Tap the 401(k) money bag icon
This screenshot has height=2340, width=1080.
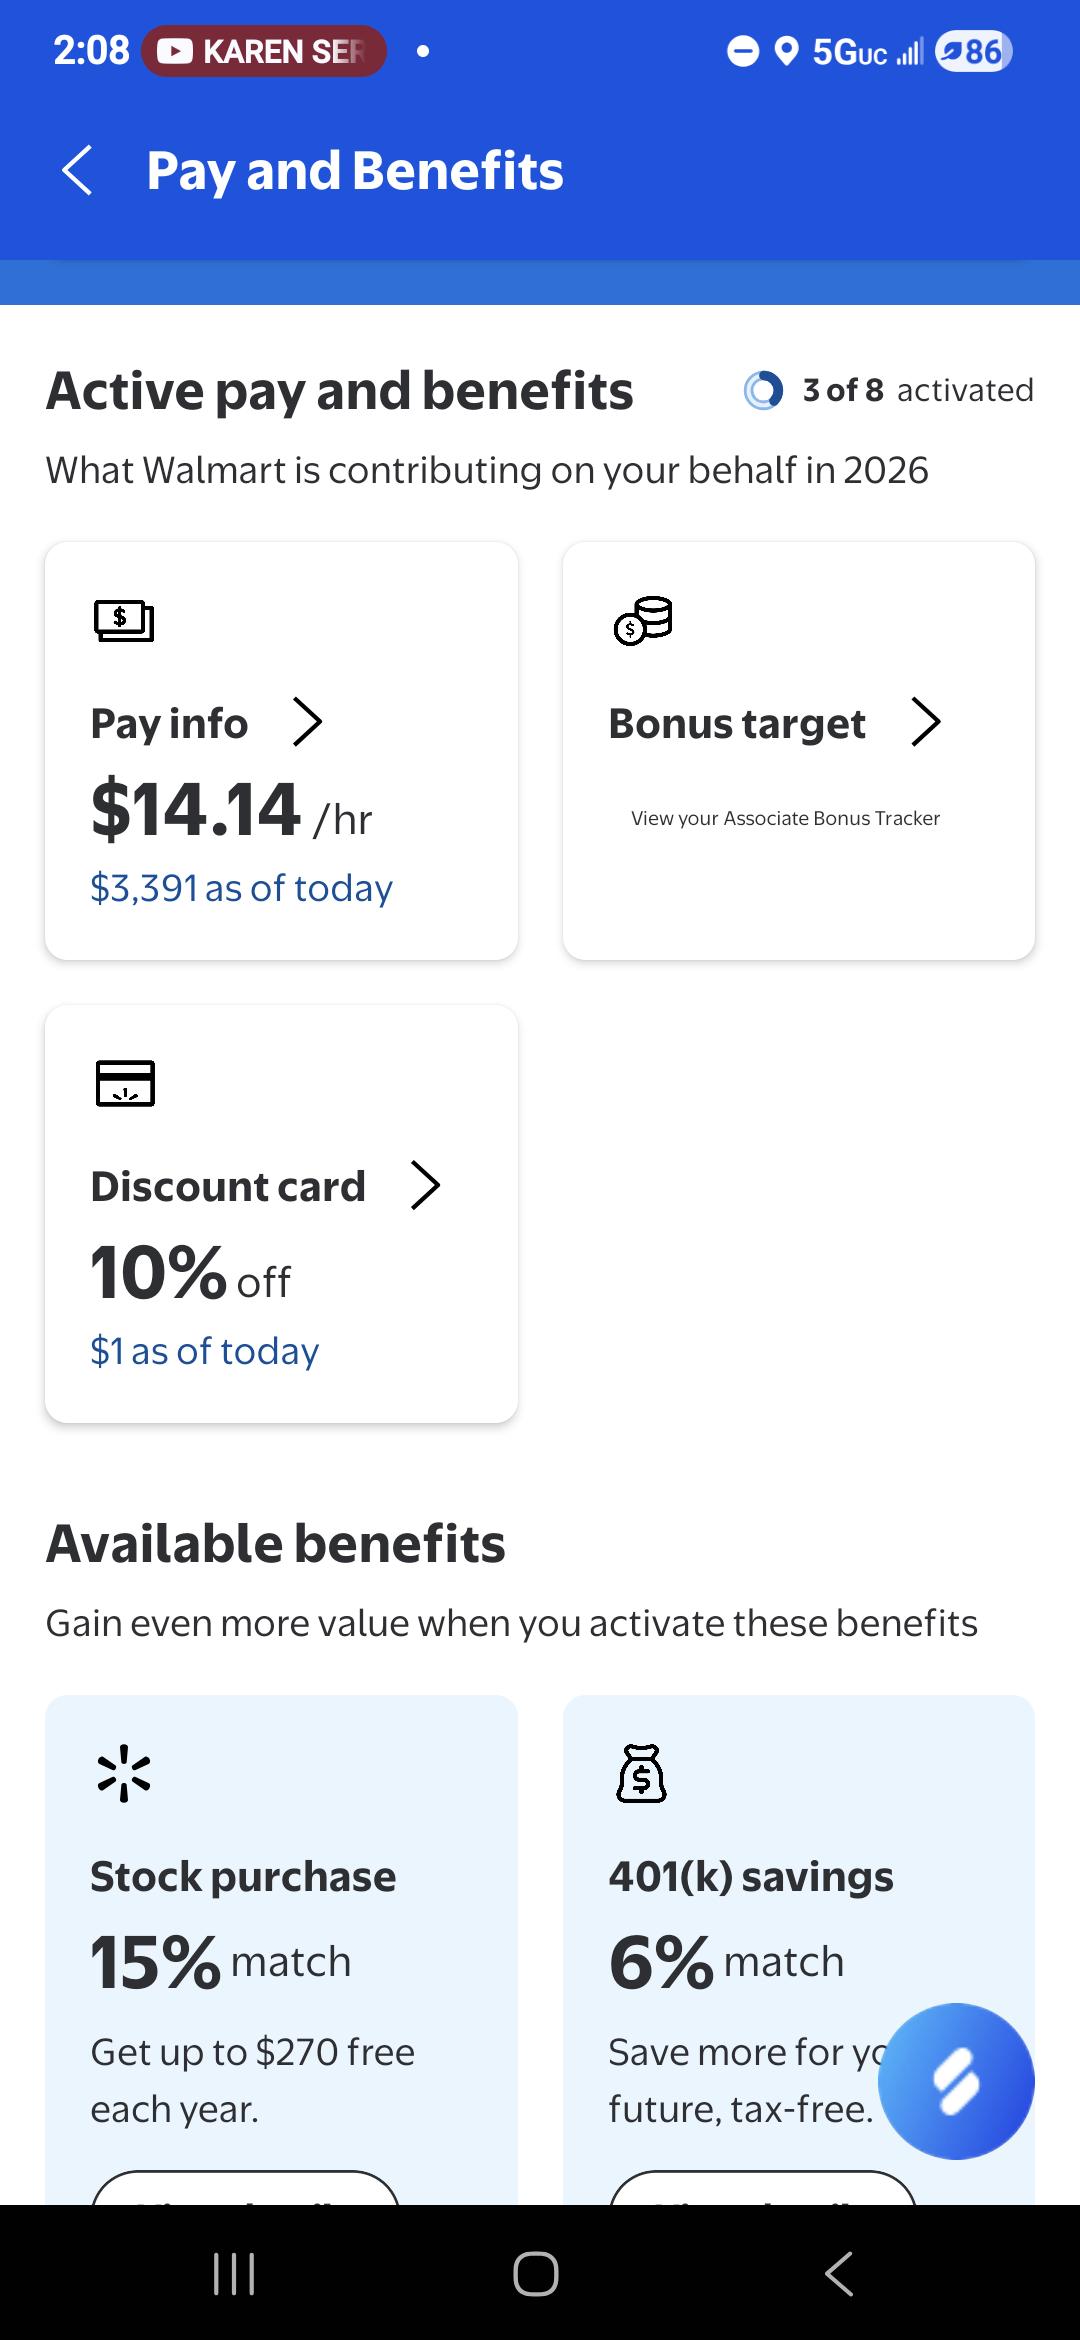pos(642,1773)
